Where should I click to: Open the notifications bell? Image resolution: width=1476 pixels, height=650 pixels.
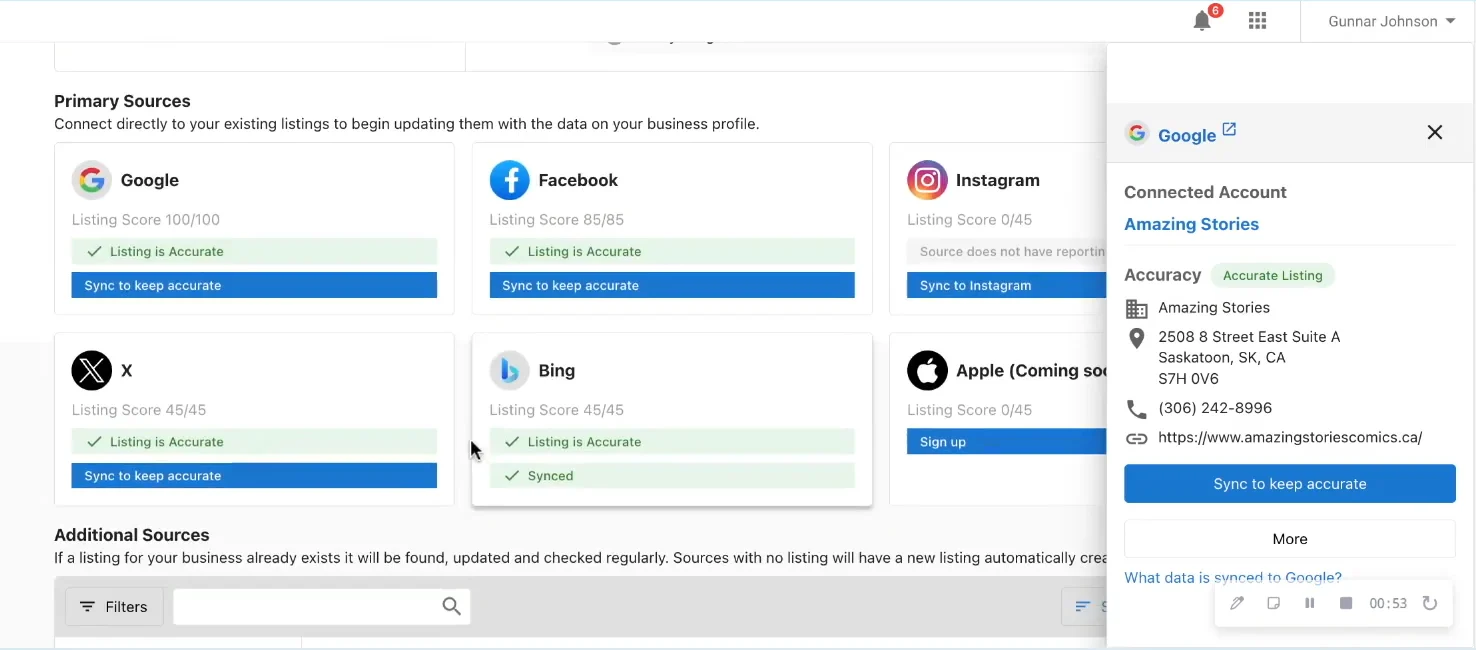[1203, 21]
